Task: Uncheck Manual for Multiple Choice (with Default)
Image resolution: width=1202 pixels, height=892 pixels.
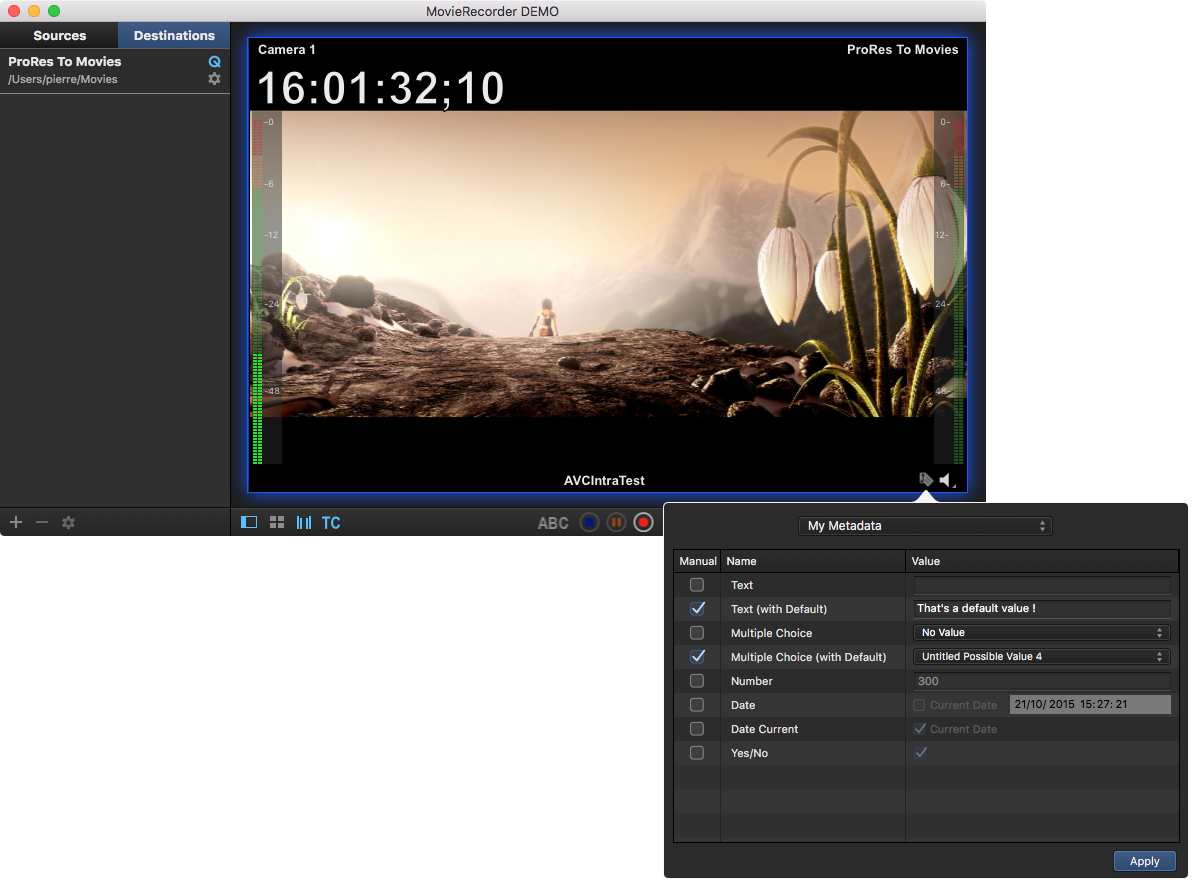Action: pyautogui.click(x=697, y=657)
